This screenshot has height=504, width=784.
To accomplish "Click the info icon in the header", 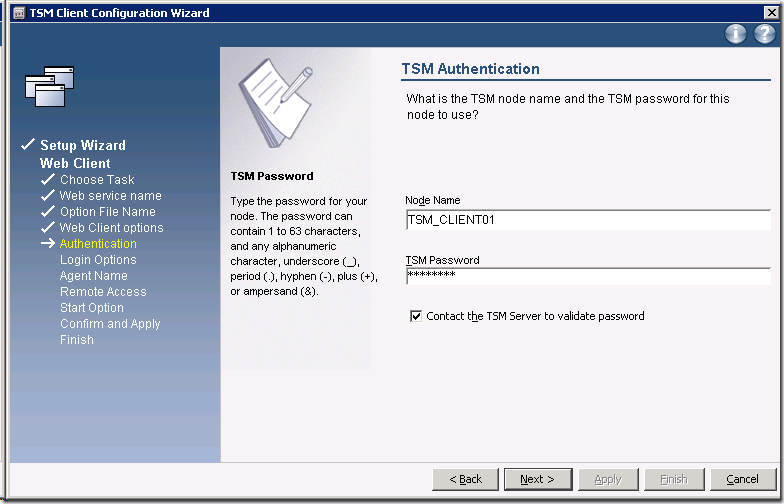I will pyautogui.click(x=736, y=34).
